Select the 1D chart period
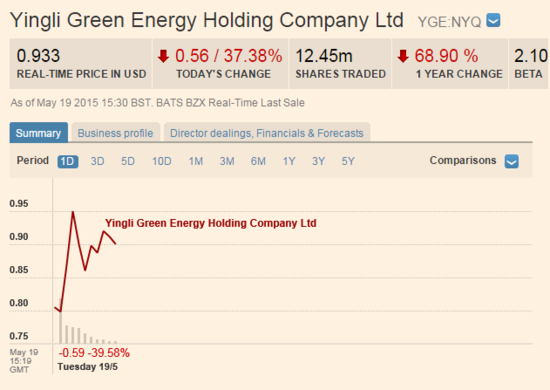The height and width of the screenshot is (390, 550). [68, 161]
